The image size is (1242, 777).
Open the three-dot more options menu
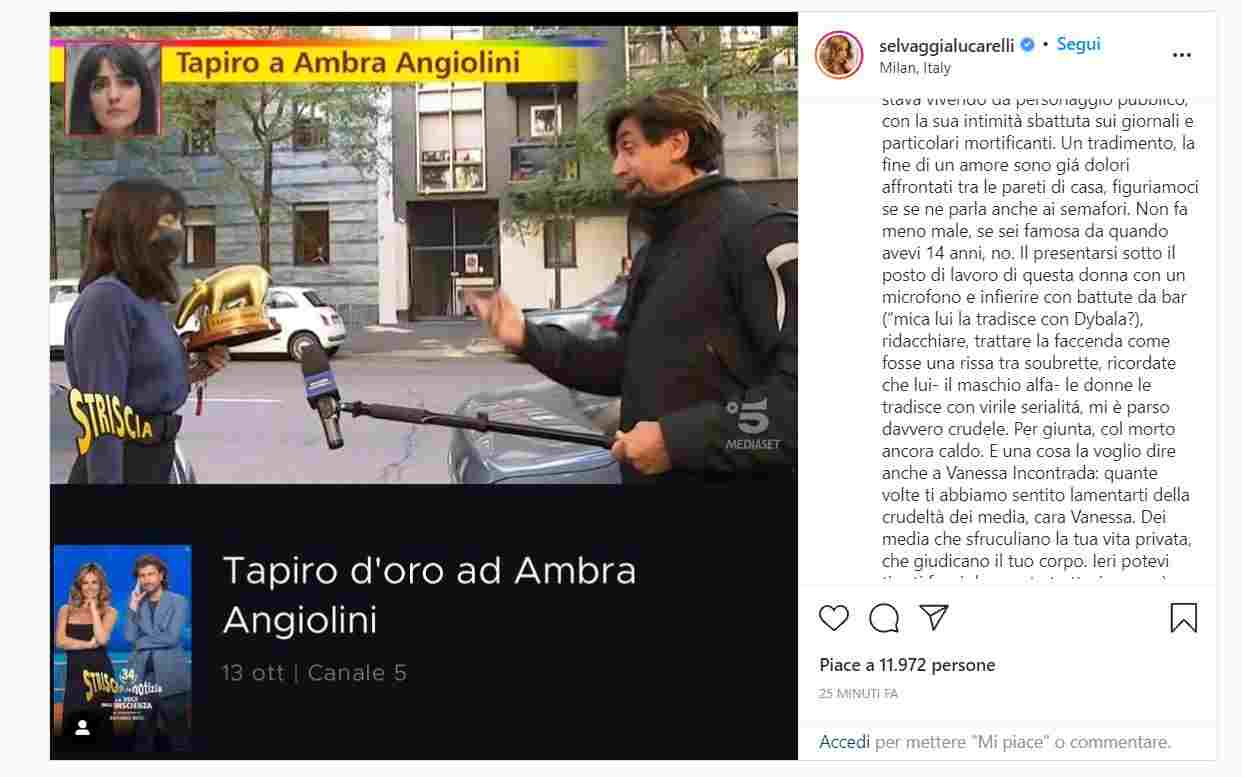tap(1182, 55)
